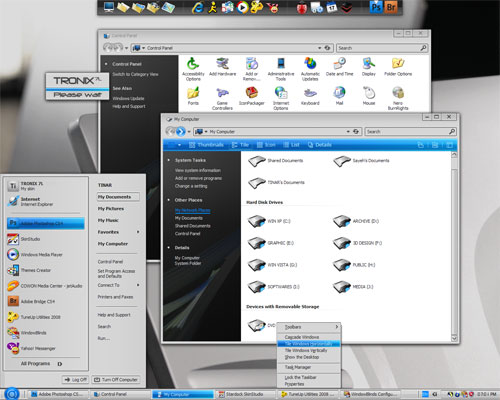Select the MEDIA (J:) drive
Screen dimensions: 500x400
(353, 287)
